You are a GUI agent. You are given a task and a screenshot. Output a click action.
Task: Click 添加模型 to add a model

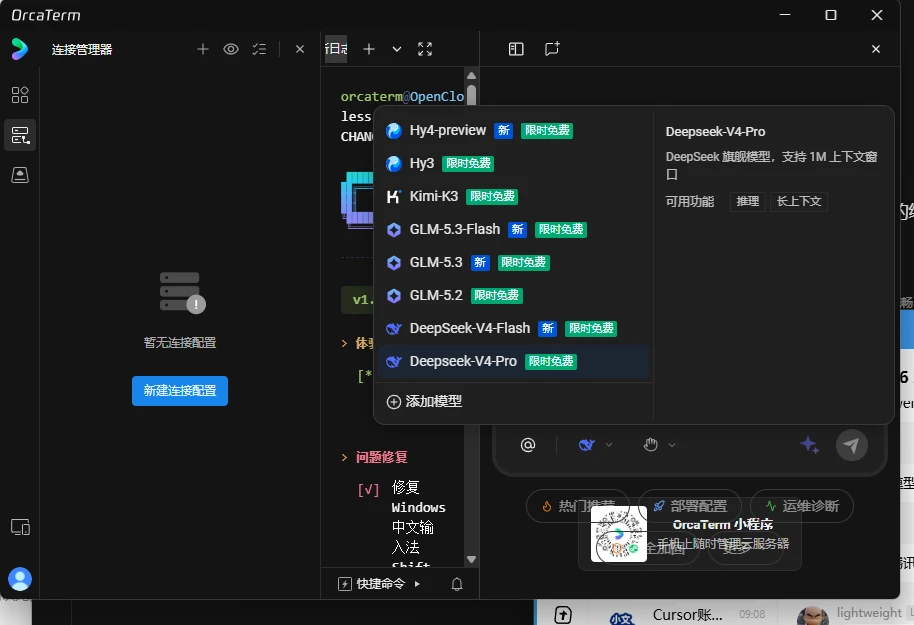click(424, 401)
